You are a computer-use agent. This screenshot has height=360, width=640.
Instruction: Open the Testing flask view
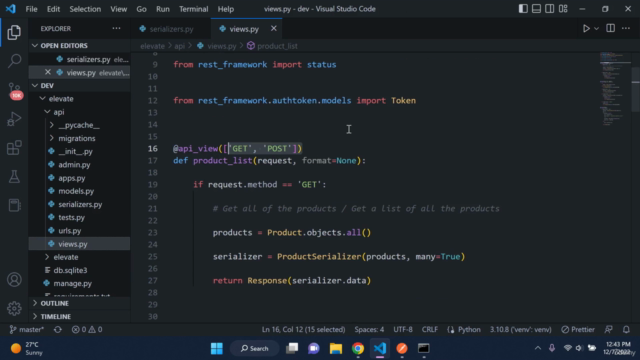14,177
